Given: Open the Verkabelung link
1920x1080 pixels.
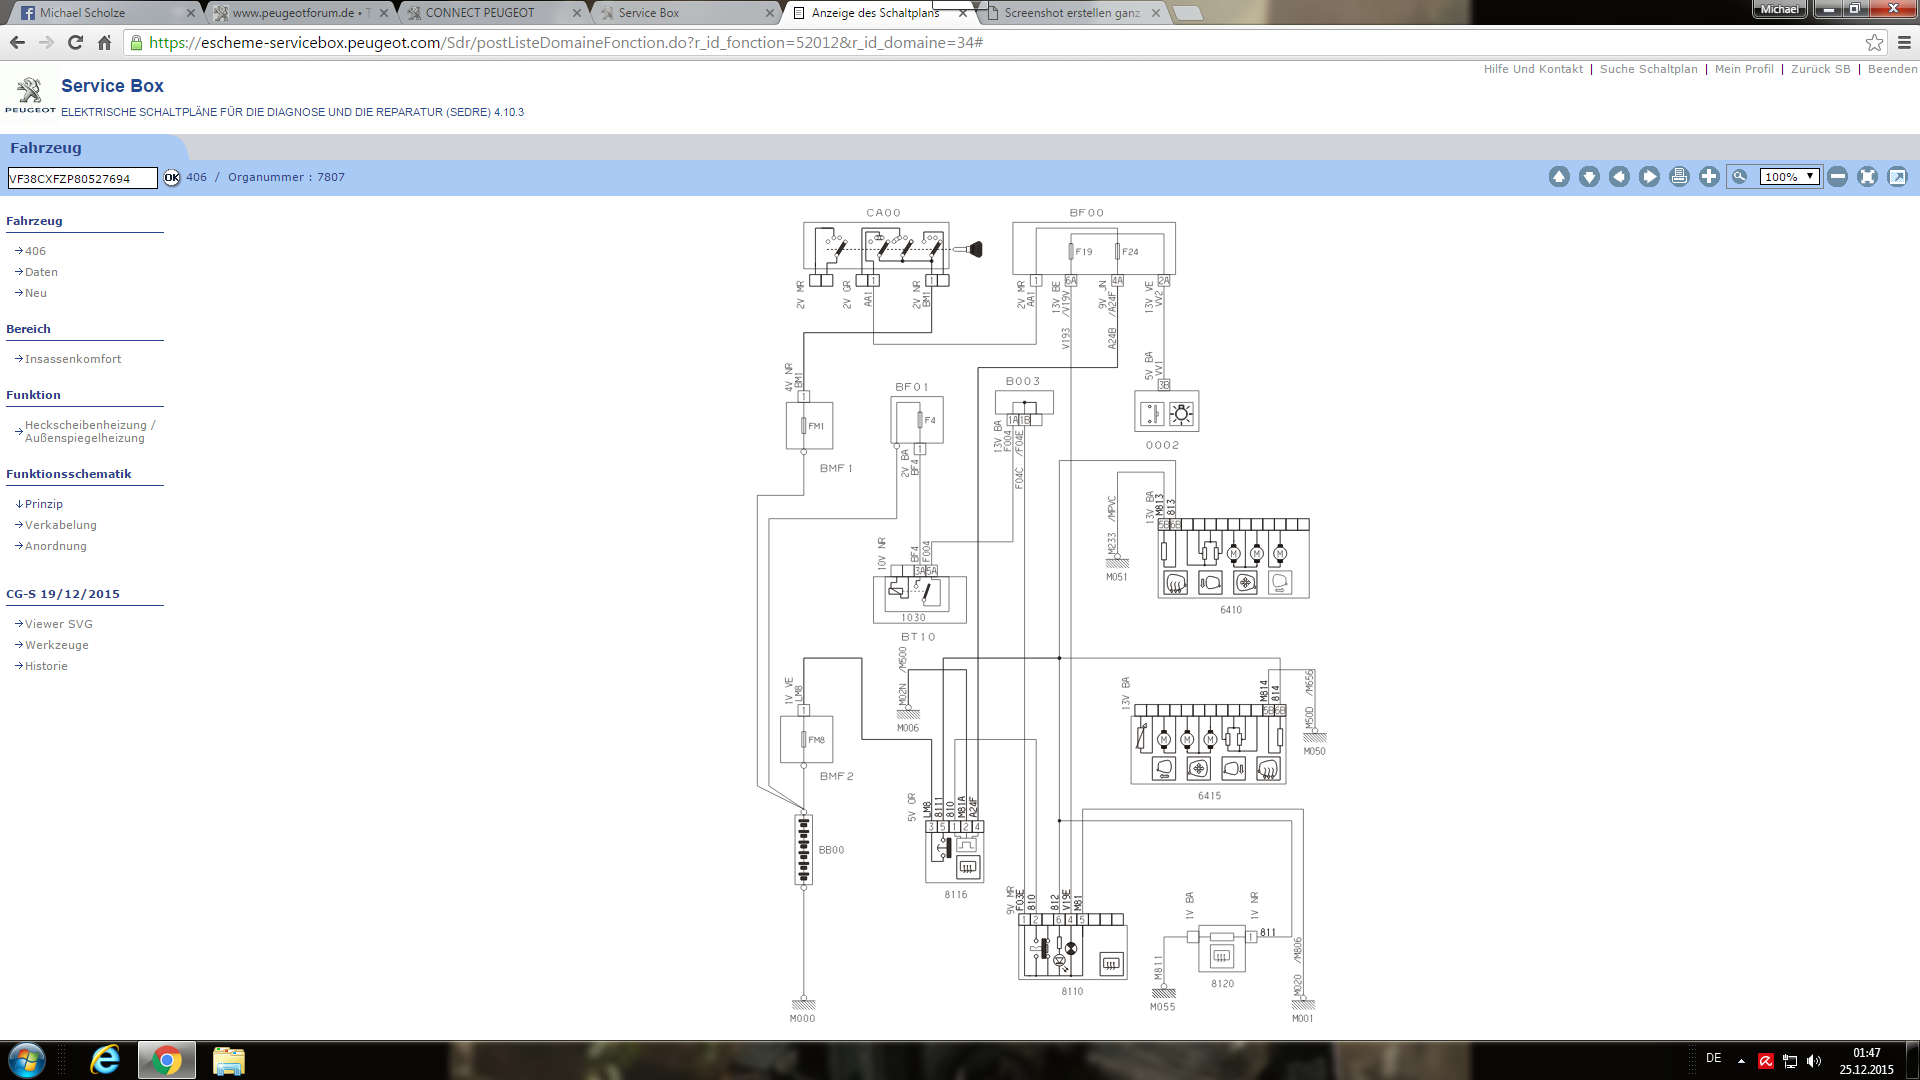Looking at the screenshot, I should pyautogui.click(x=60, y=525).
